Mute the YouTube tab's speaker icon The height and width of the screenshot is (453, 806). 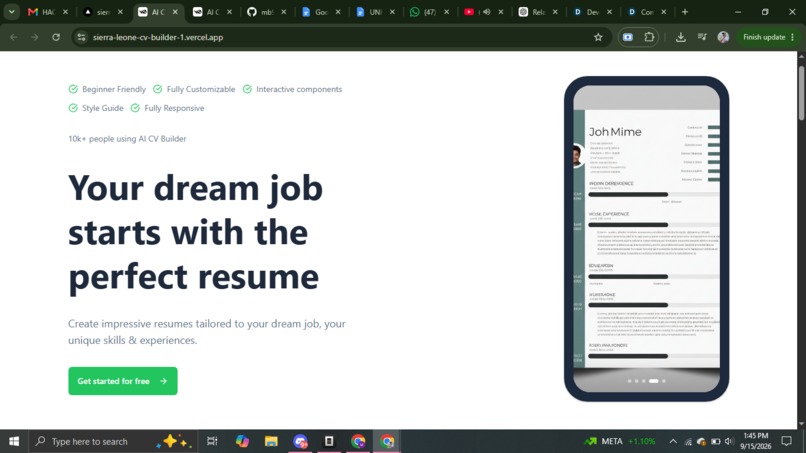[x=486, y=12]
